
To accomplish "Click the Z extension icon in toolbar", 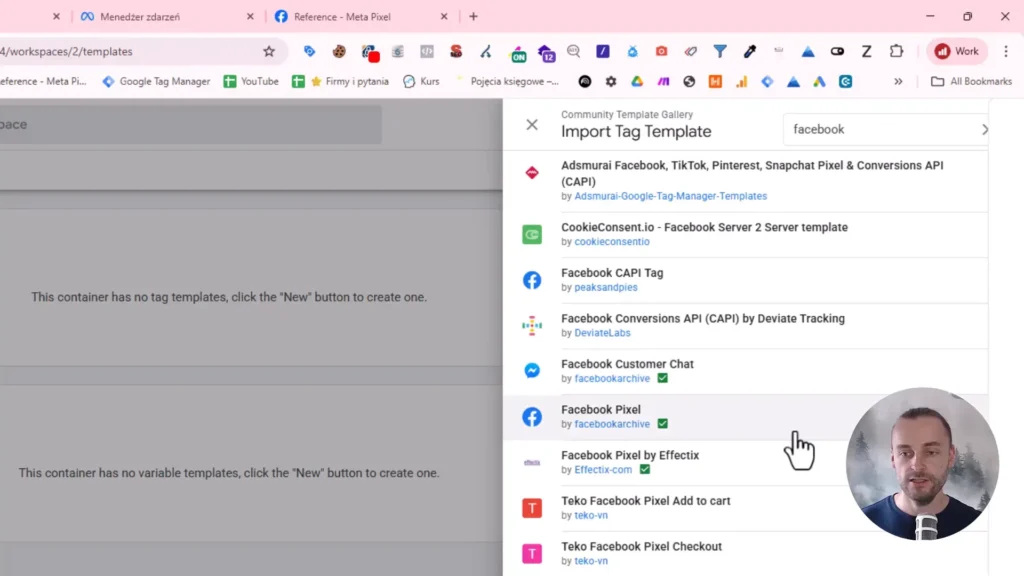I will (x=867, y=52).
